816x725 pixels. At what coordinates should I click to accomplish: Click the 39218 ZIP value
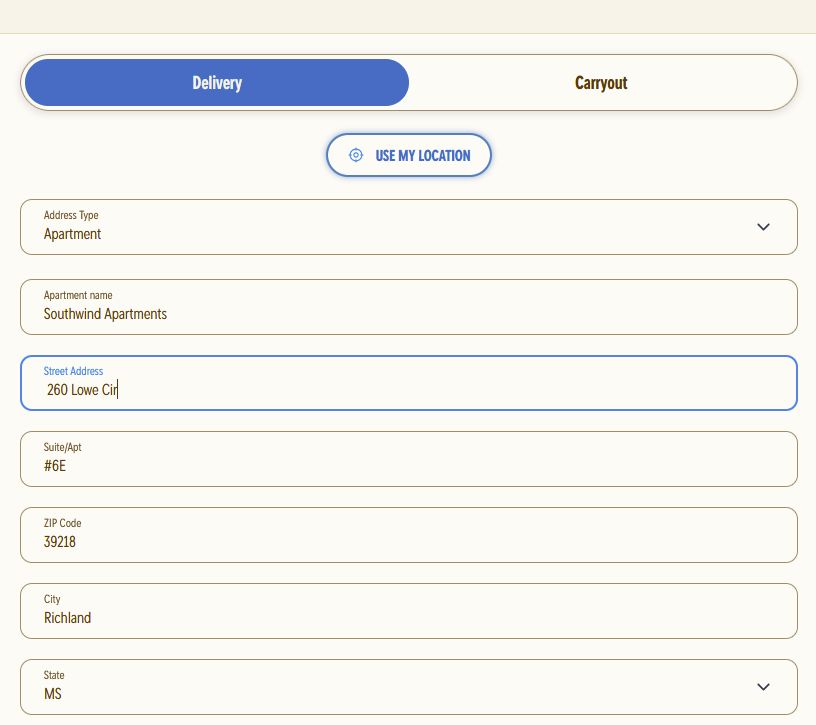point(60,542)
